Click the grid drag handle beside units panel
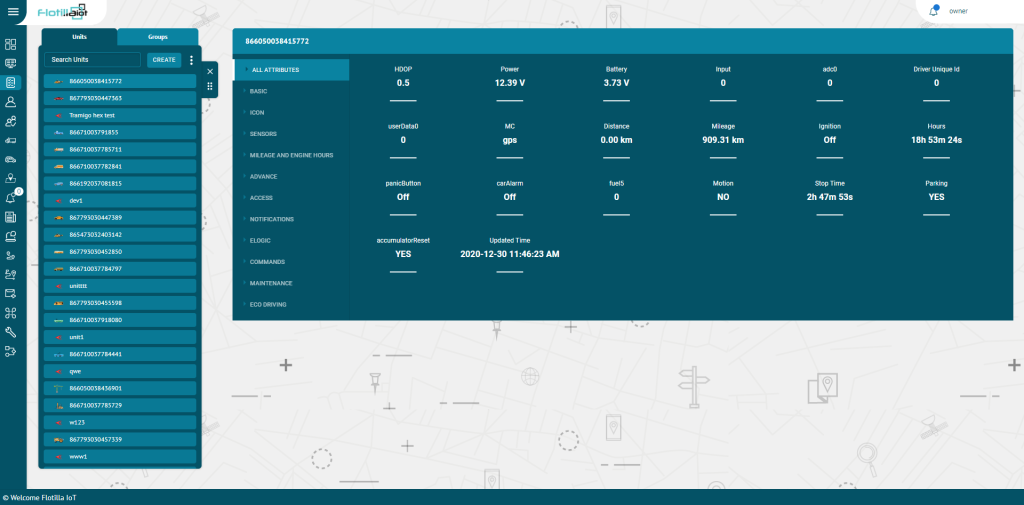The height and width of the screenshot is (505, 1024). pos(210,86)
